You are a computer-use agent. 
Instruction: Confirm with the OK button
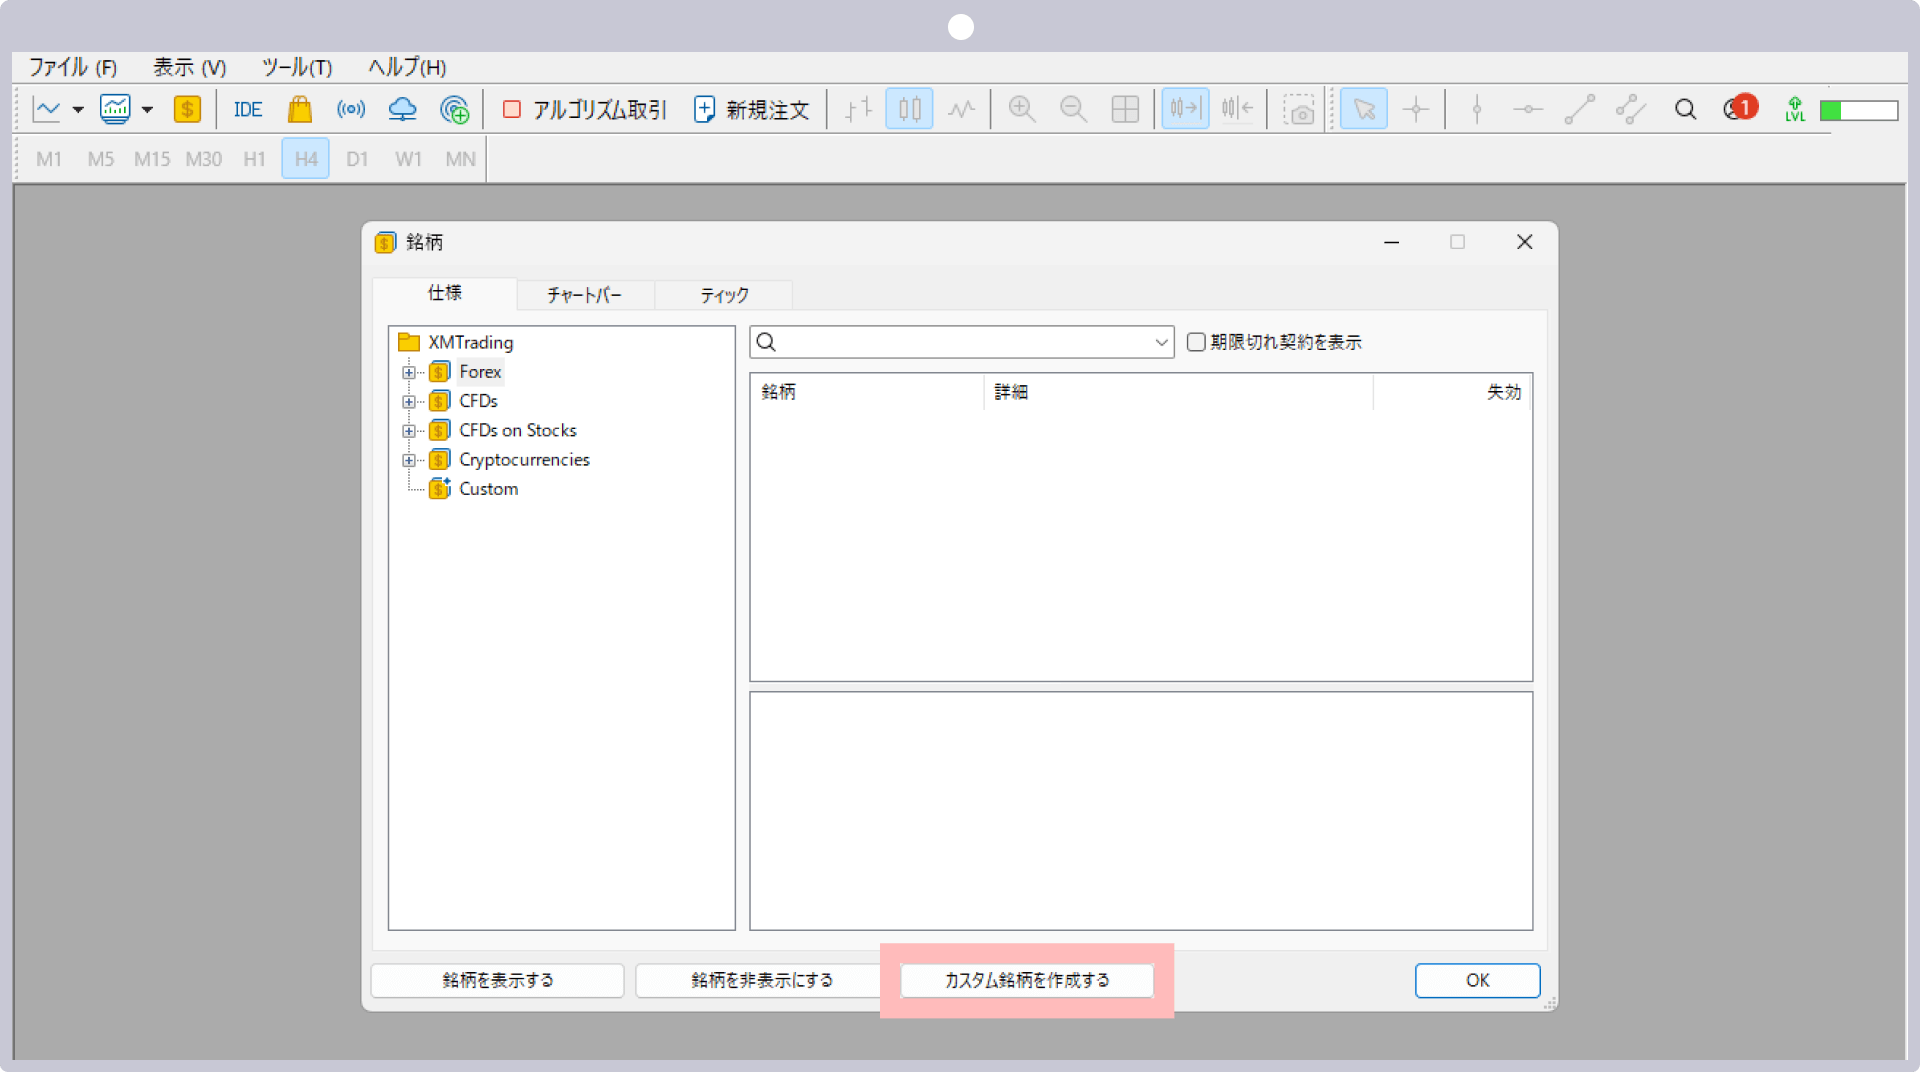click(x=1477, y=980)
